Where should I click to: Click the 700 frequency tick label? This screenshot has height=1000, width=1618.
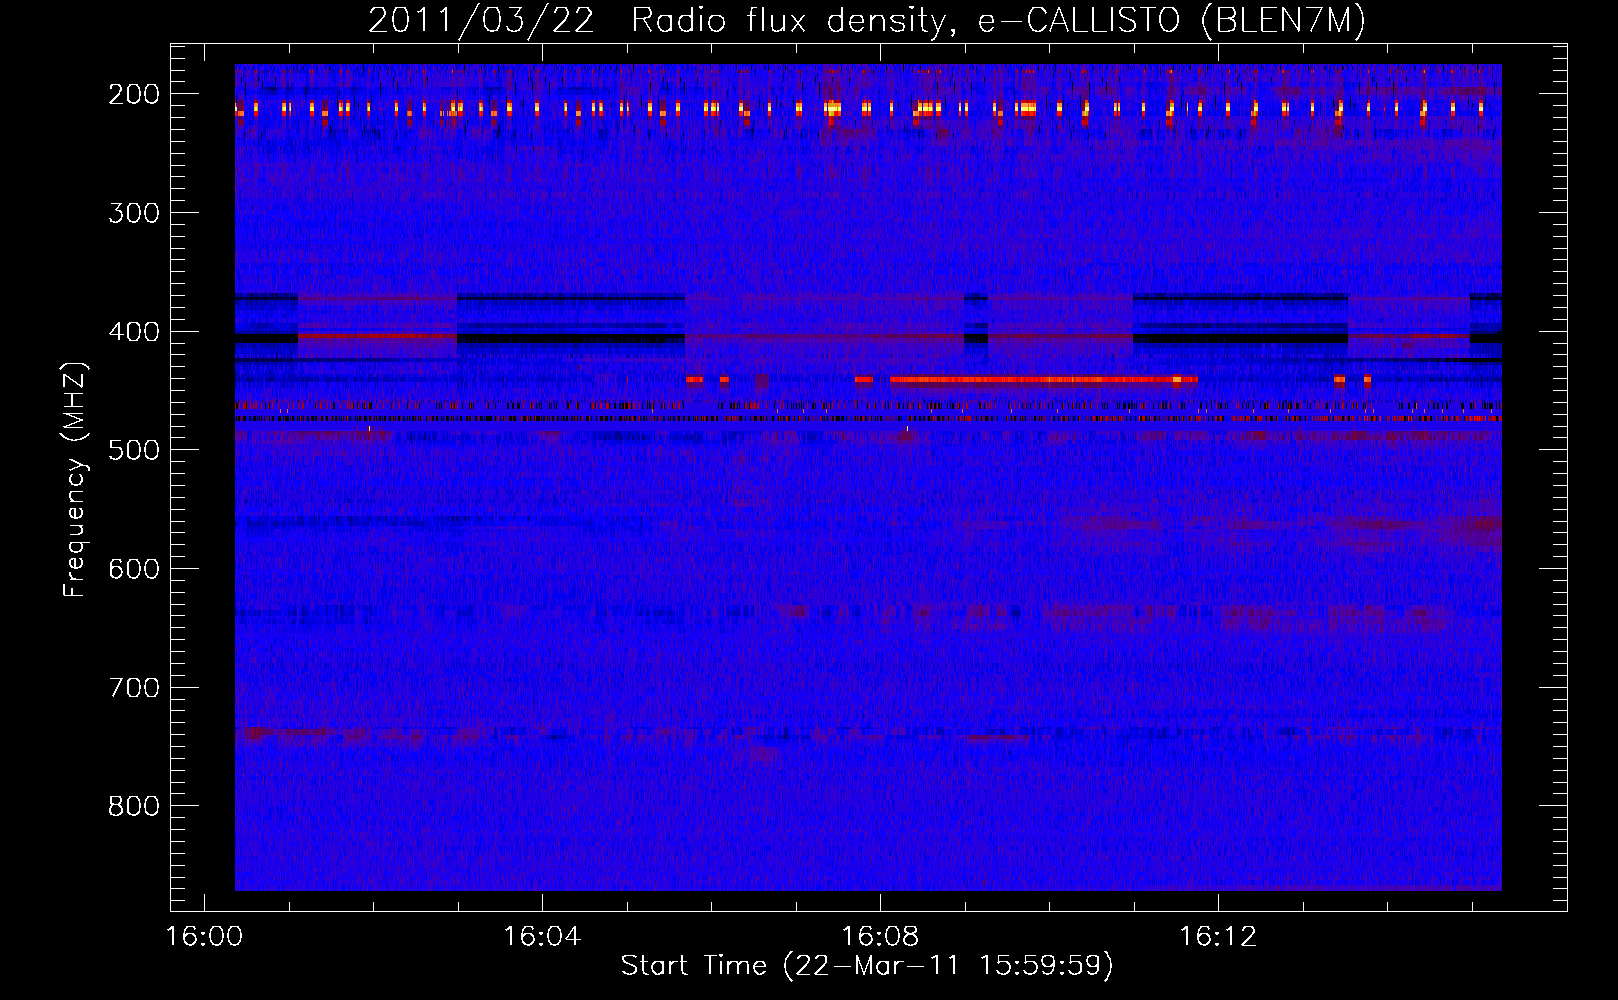click(134, 688)
